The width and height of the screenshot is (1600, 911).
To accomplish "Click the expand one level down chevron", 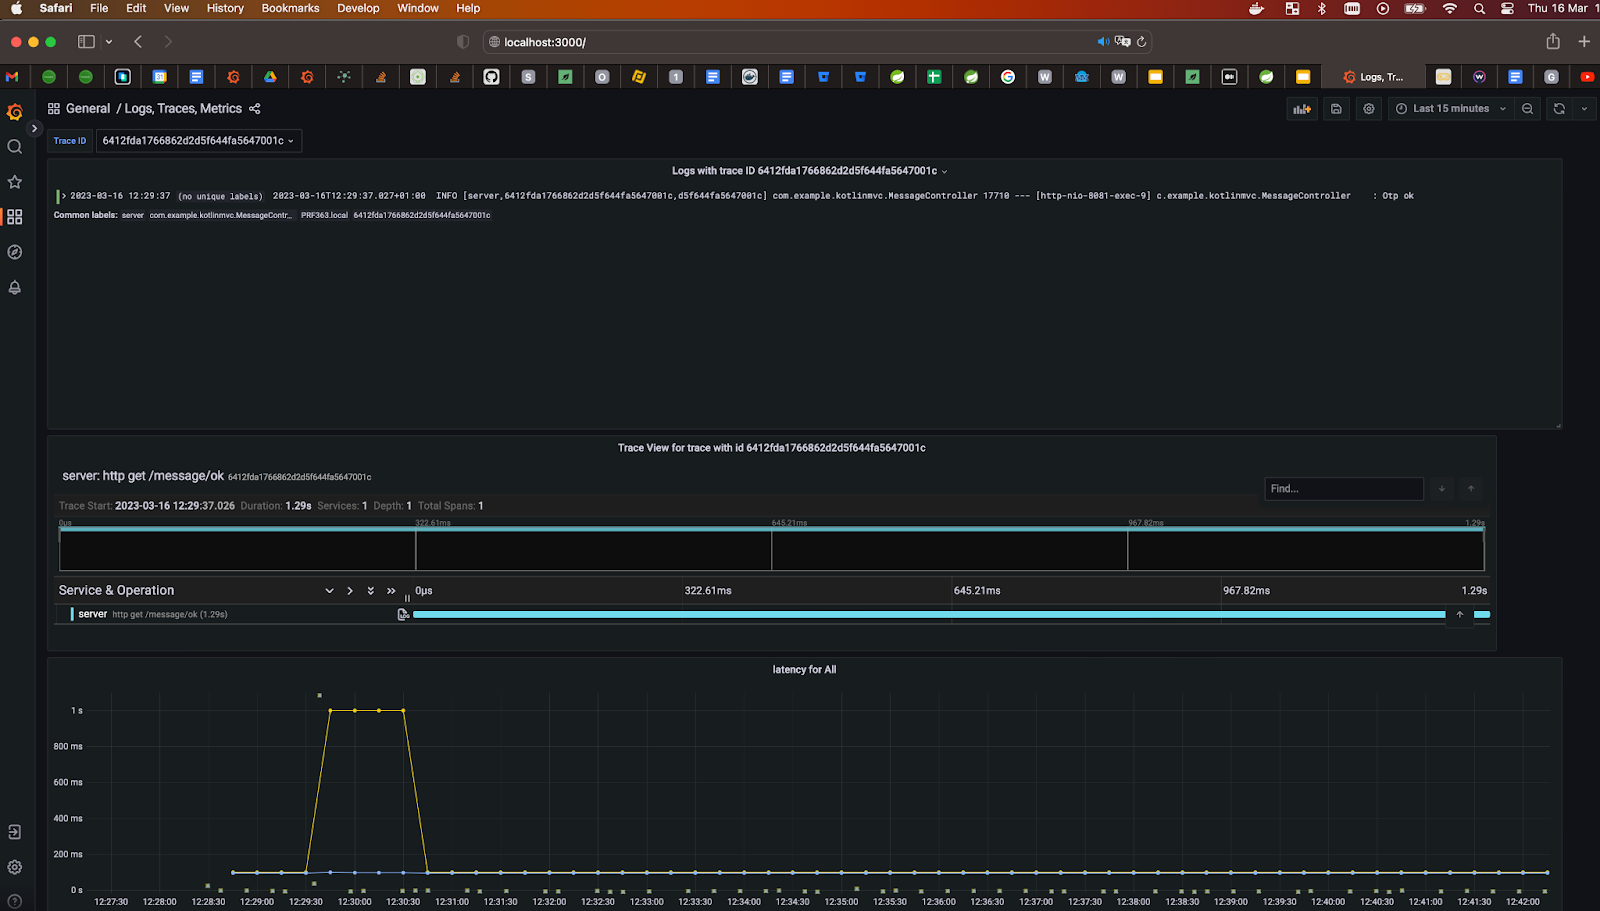I will 329,591.
